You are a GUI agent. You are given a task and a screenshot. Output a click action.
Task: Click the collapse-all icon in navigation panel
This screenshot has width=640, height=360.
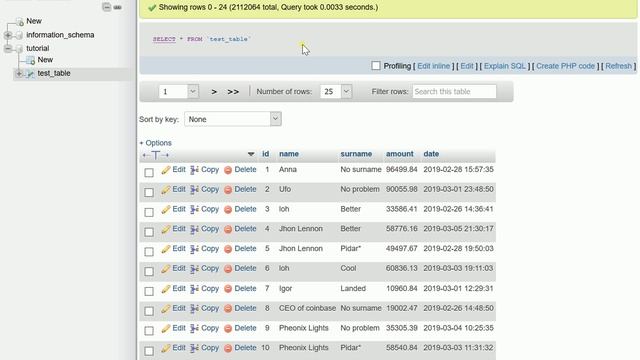(107, 7)
